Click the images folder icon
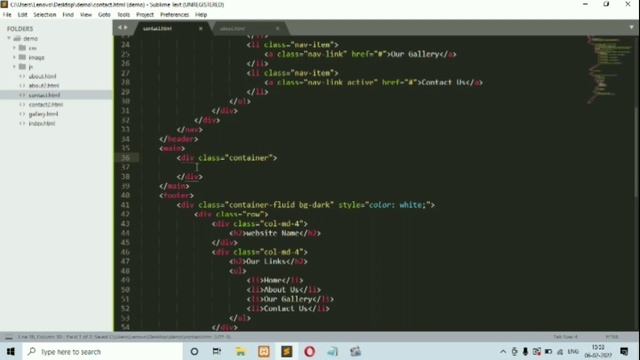Image resolution: width=640 pixels, height=360 pixels. pos(22,57)
